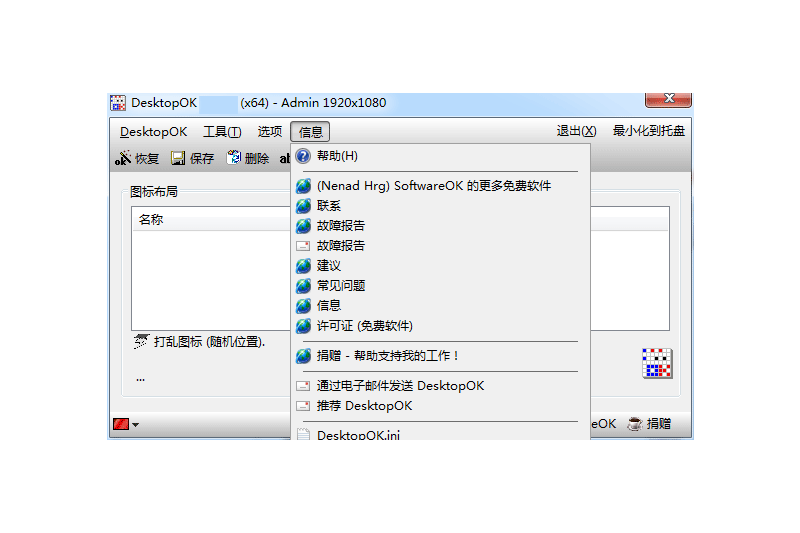Click the ... text under scramble link
The height and width of the screenshot is (533, 800).
coord(140,379)
